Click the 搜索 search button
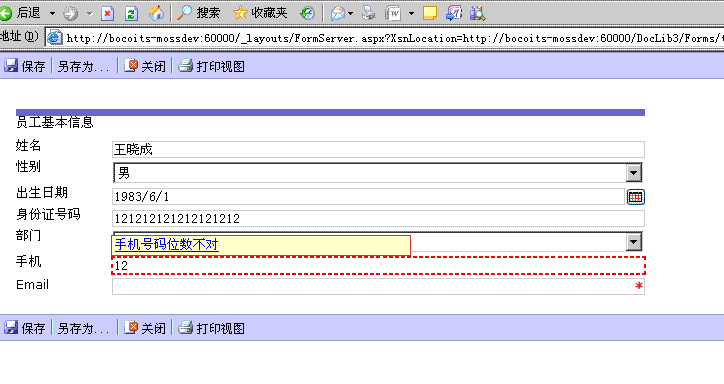The height and width of the screenshot is (384, 724). 199,13
